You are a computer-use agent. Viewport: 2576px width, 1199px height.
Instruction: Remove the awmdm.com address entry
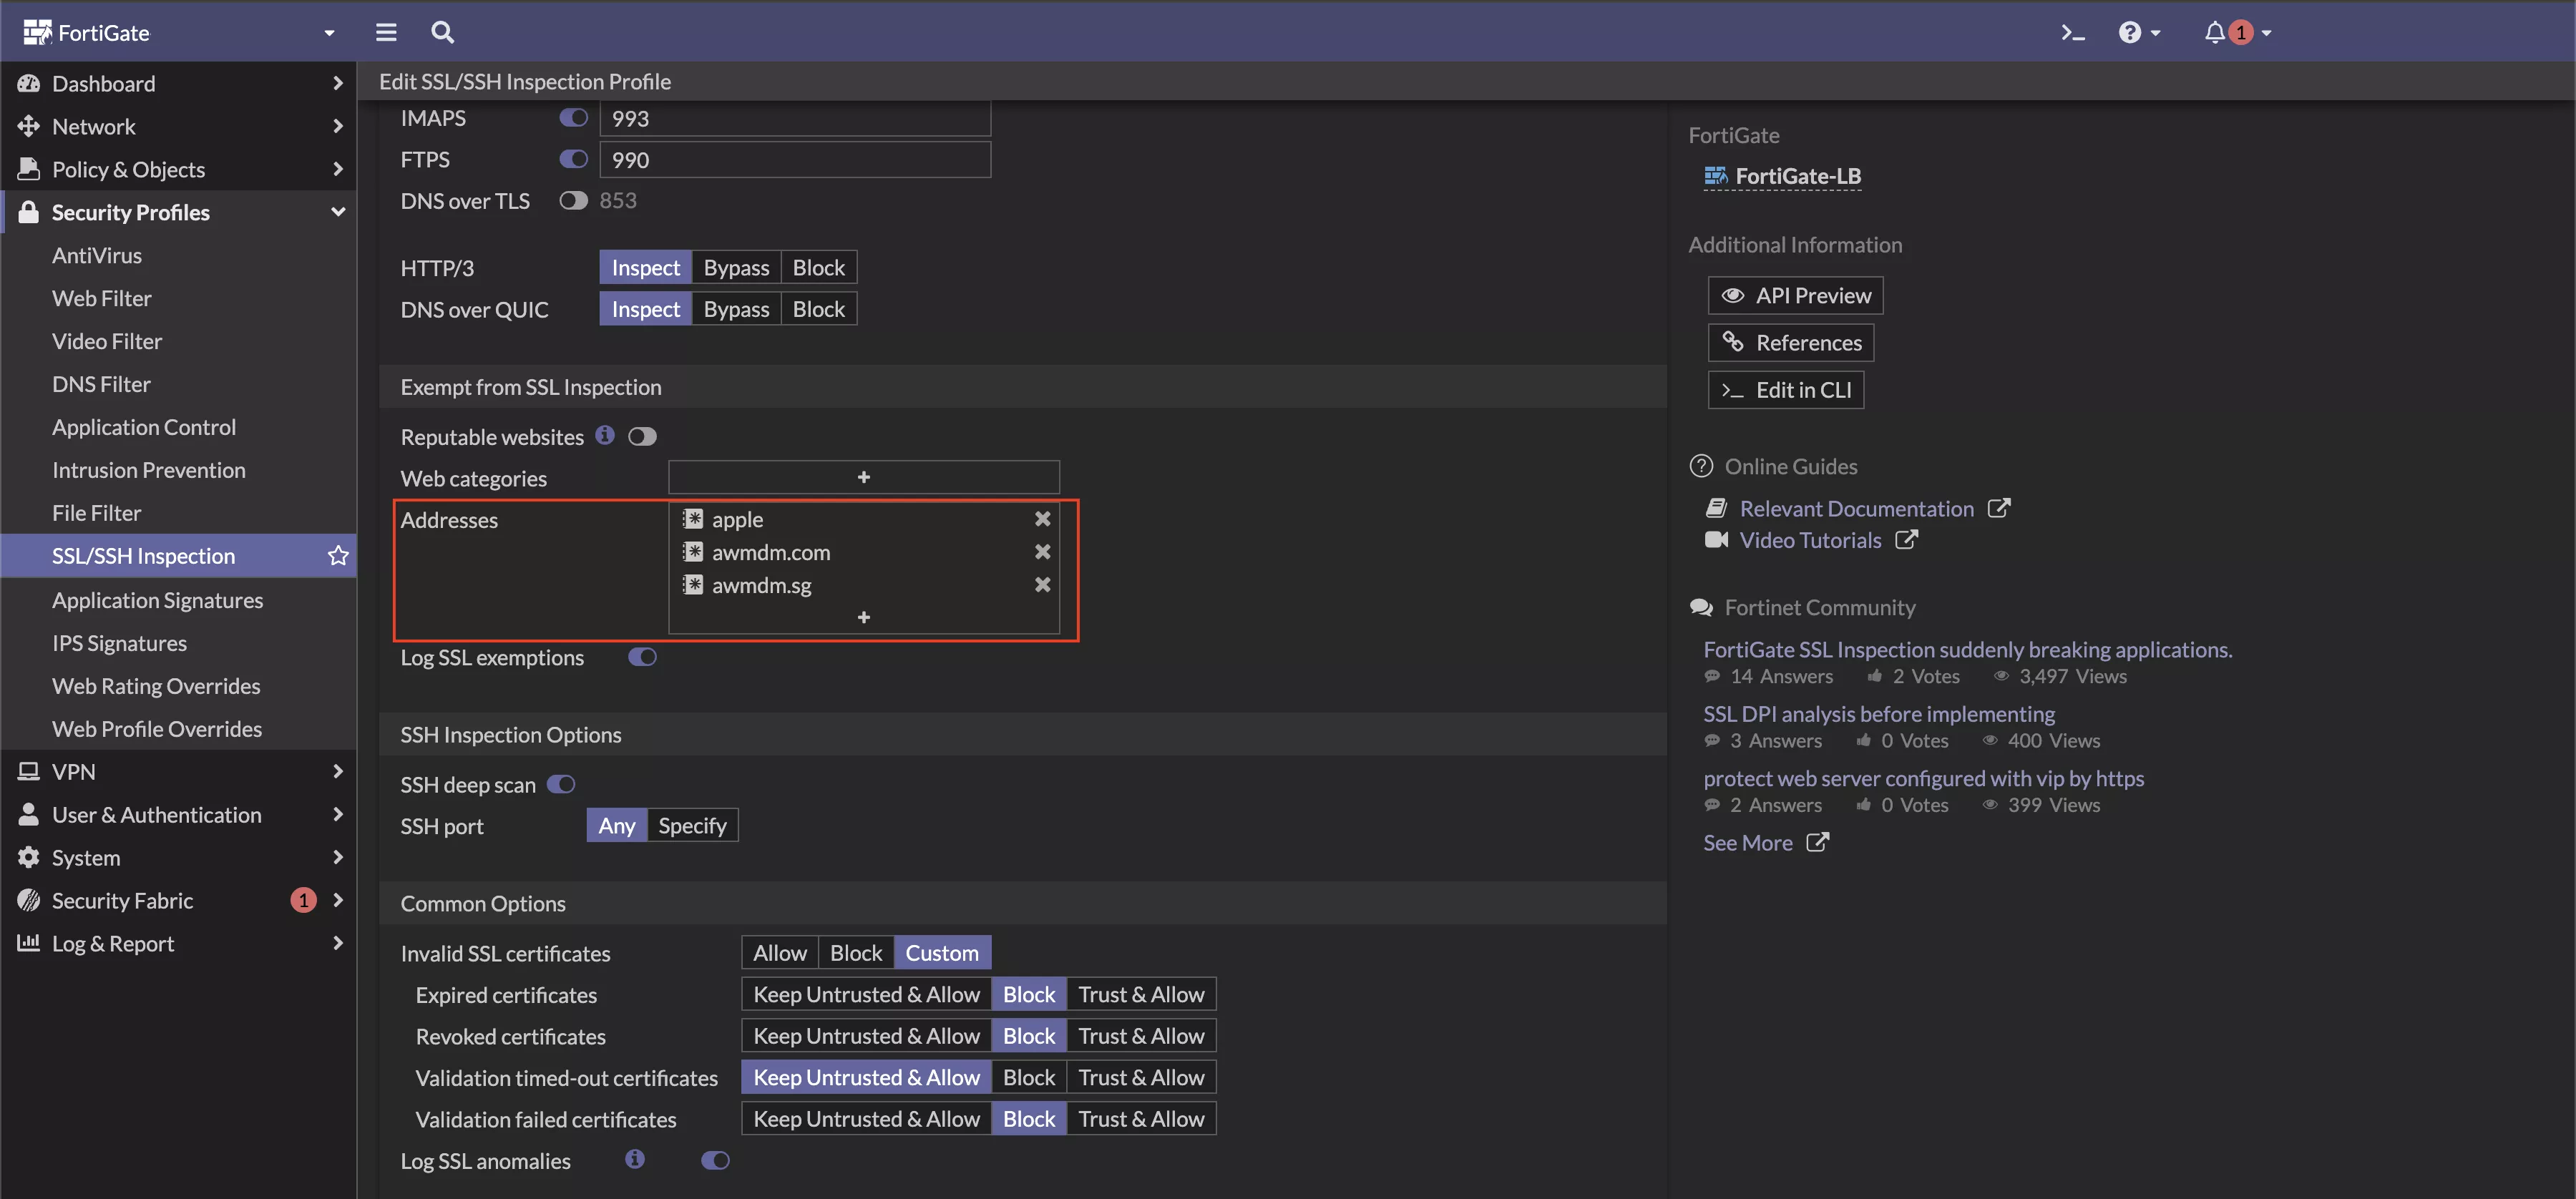pyautogui.click(x=1042, y=552)
